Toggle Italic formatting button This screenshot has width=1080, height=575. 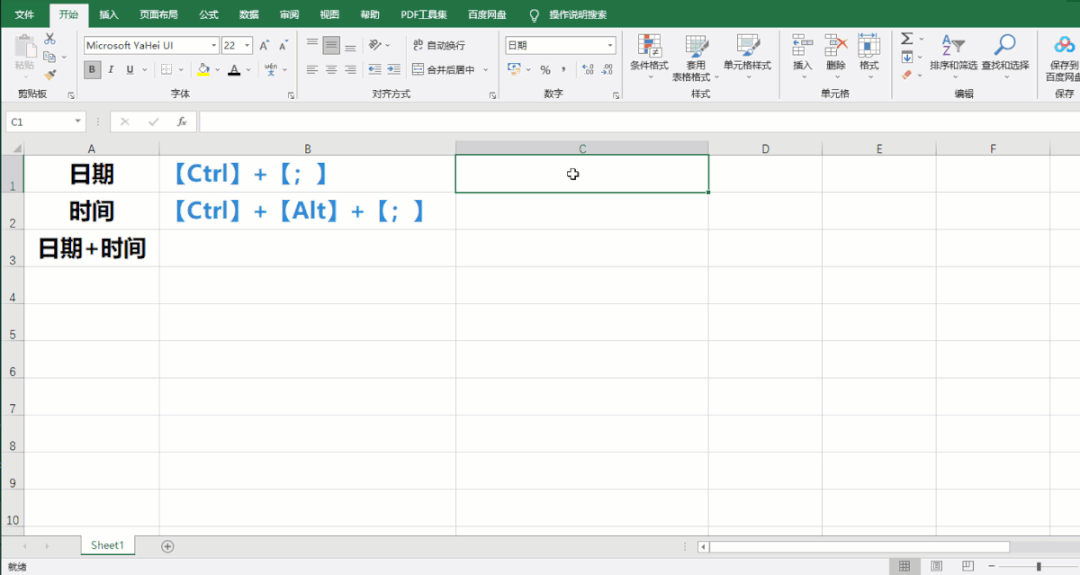click(x=110, y=70)
